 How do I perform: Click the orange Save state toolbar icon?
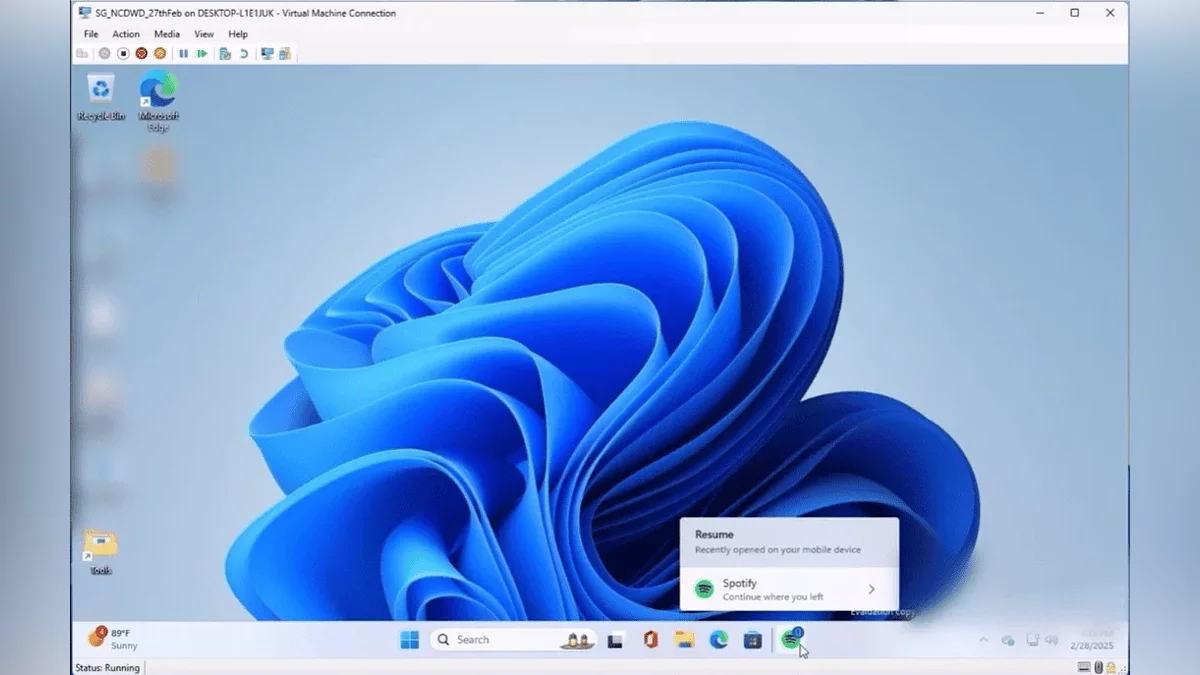point(160,54)
